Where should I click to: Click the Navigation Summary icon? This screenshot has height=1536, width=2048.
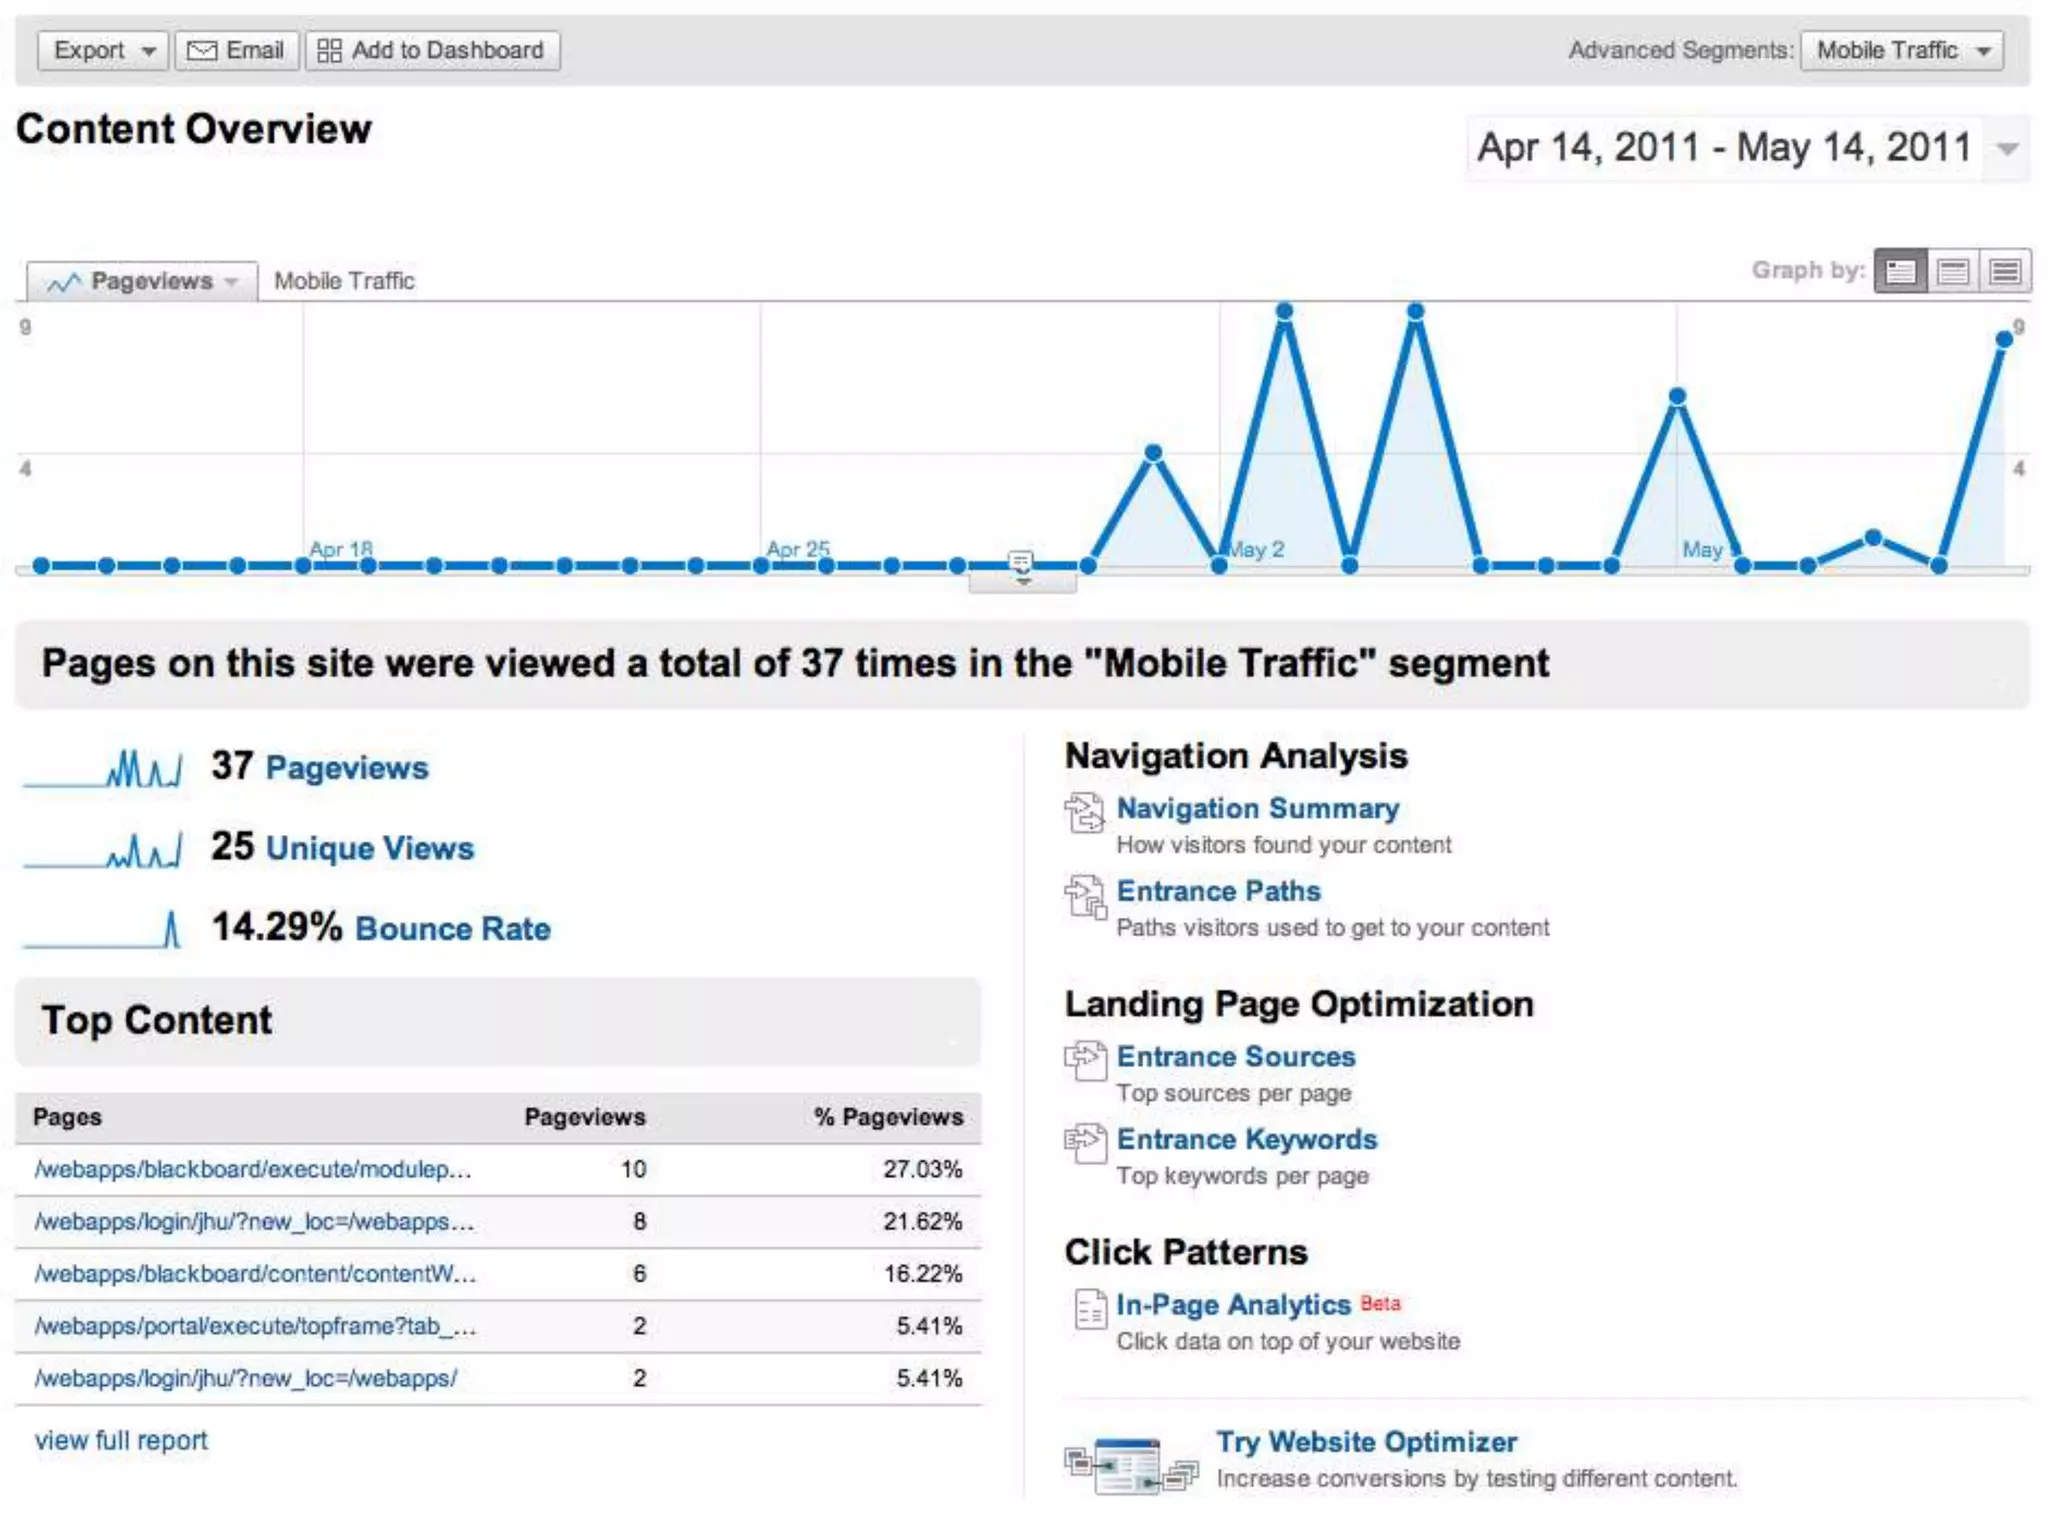[1084, 812]
